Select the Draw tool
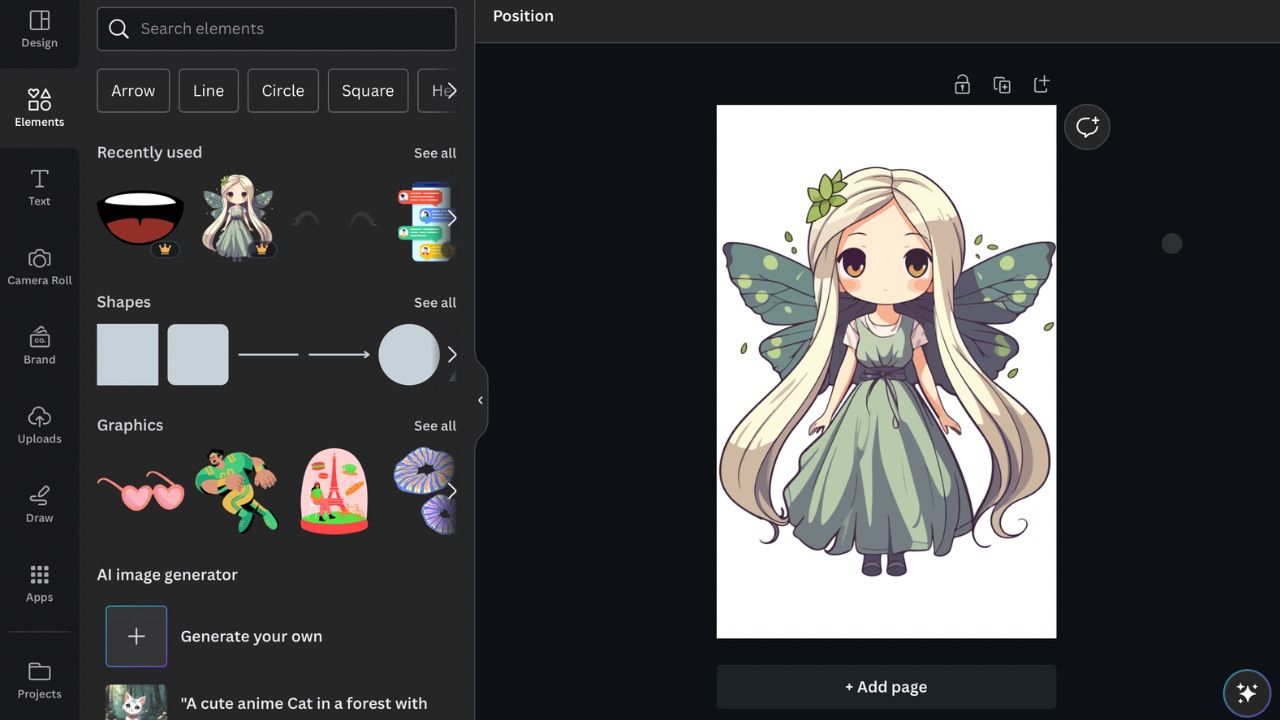 (x=39, y=504)
